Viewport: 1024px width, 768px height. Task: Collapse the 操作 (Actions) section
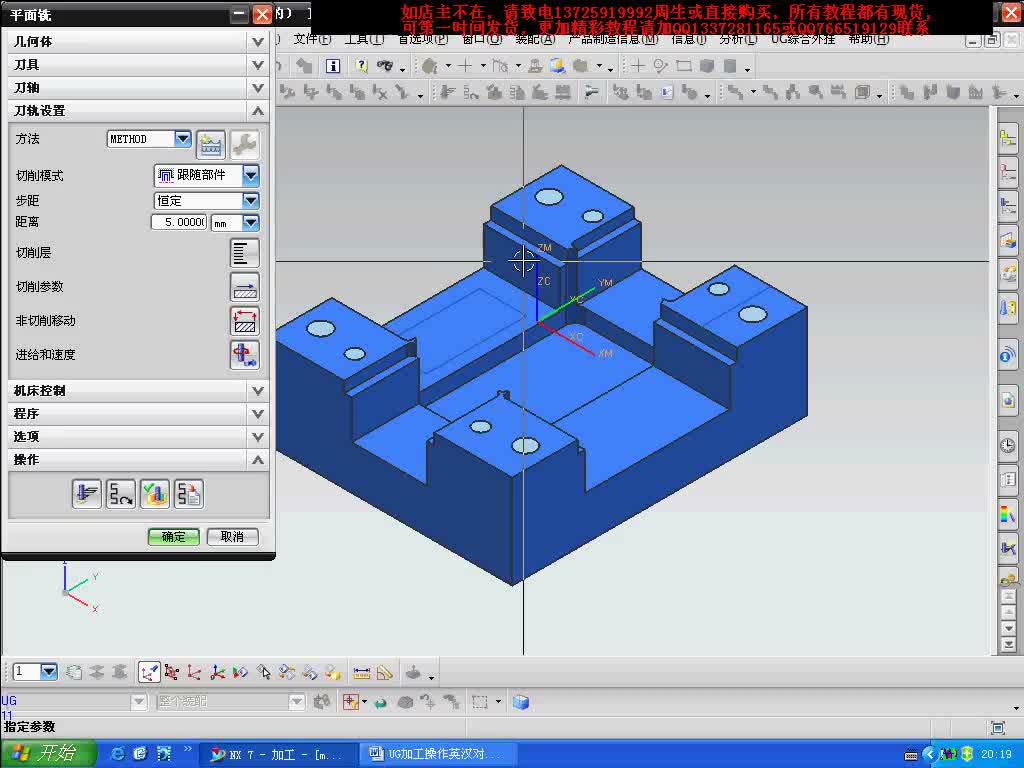pos(257,460)
